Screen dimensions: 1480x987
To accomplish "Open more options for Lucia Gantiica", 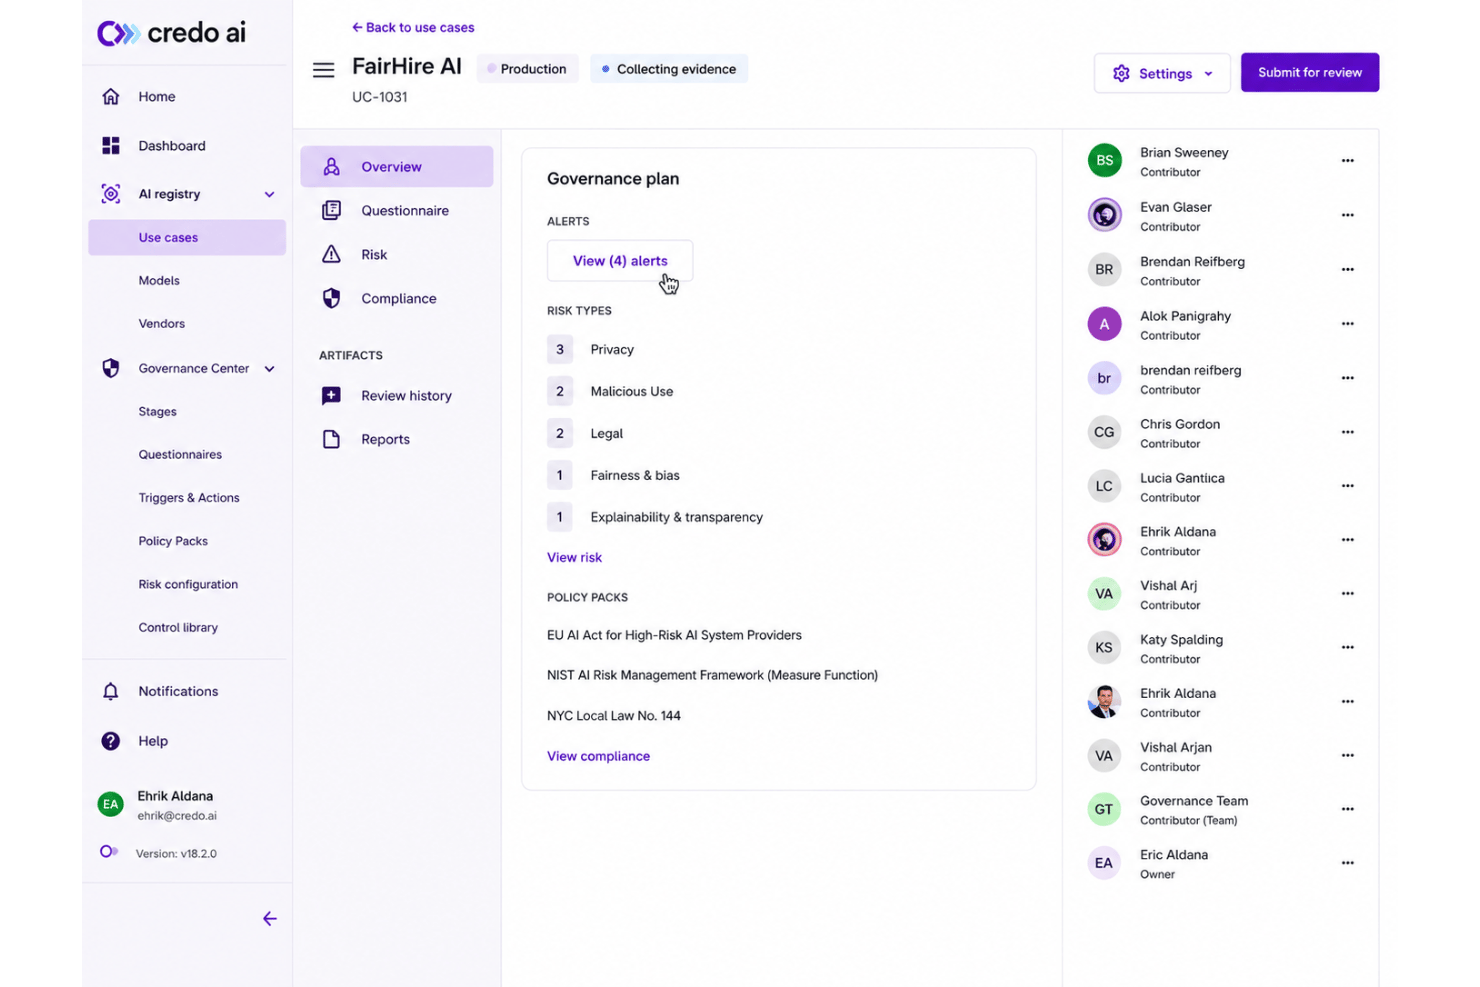I will pos(1347,485).
